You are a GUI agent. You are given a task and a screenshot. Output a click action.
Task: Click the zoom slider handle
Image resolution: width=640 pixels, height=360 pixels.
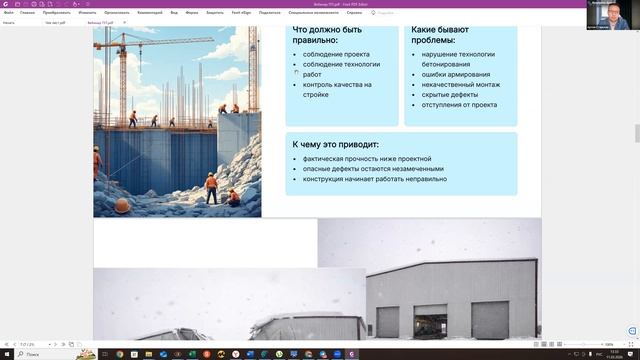pyautogui.click(x=584, y=344)
